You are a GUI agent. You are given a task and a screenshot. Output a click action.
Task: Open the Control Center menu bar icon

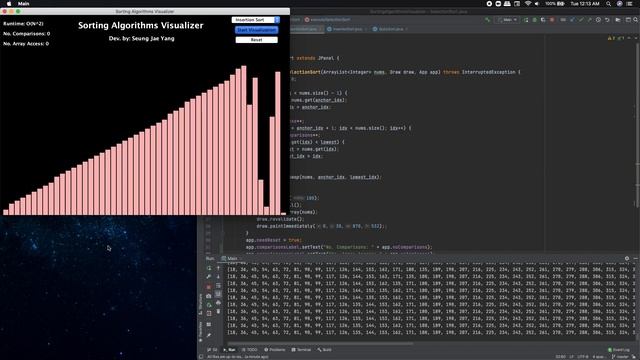630,3
